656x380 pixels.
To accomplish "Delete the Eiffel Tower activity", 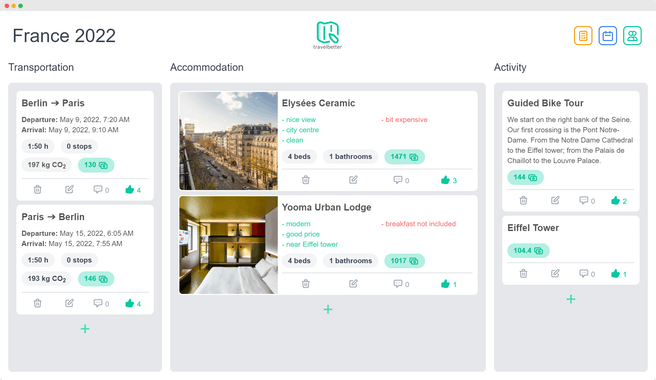I will (523, 274).
